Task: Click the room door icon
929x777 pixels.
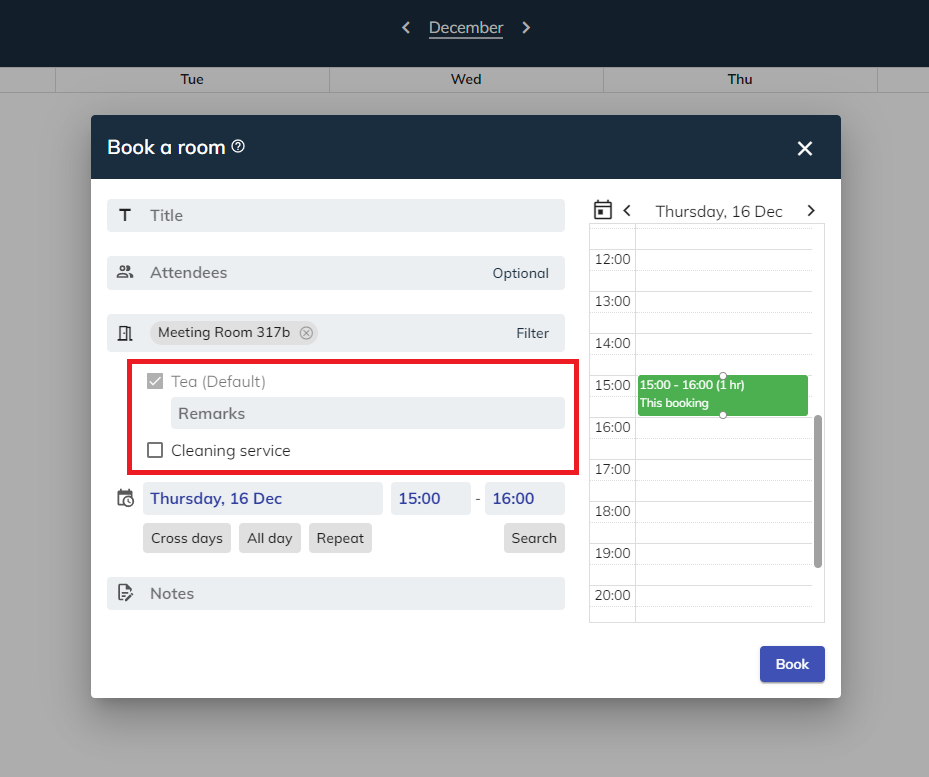Action: pyautogui.click(x=125, y=333)
